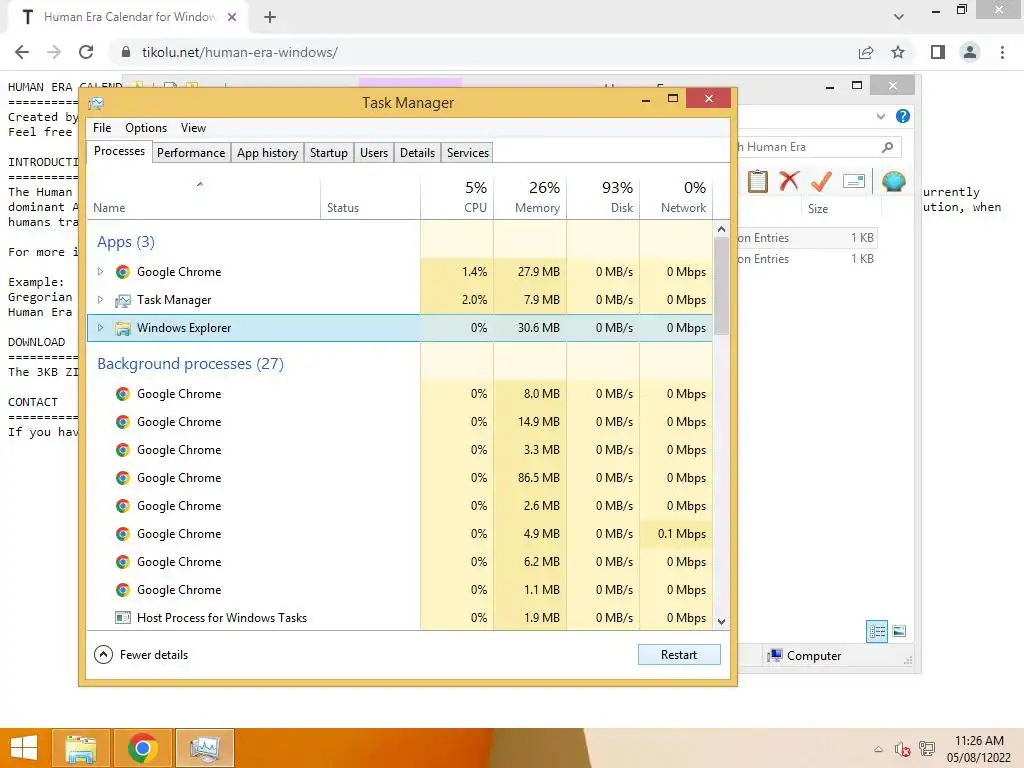The height and width of the screenshot is (768, 1024).
Task: Switch to the Users tab
Action: pos(374,153)
